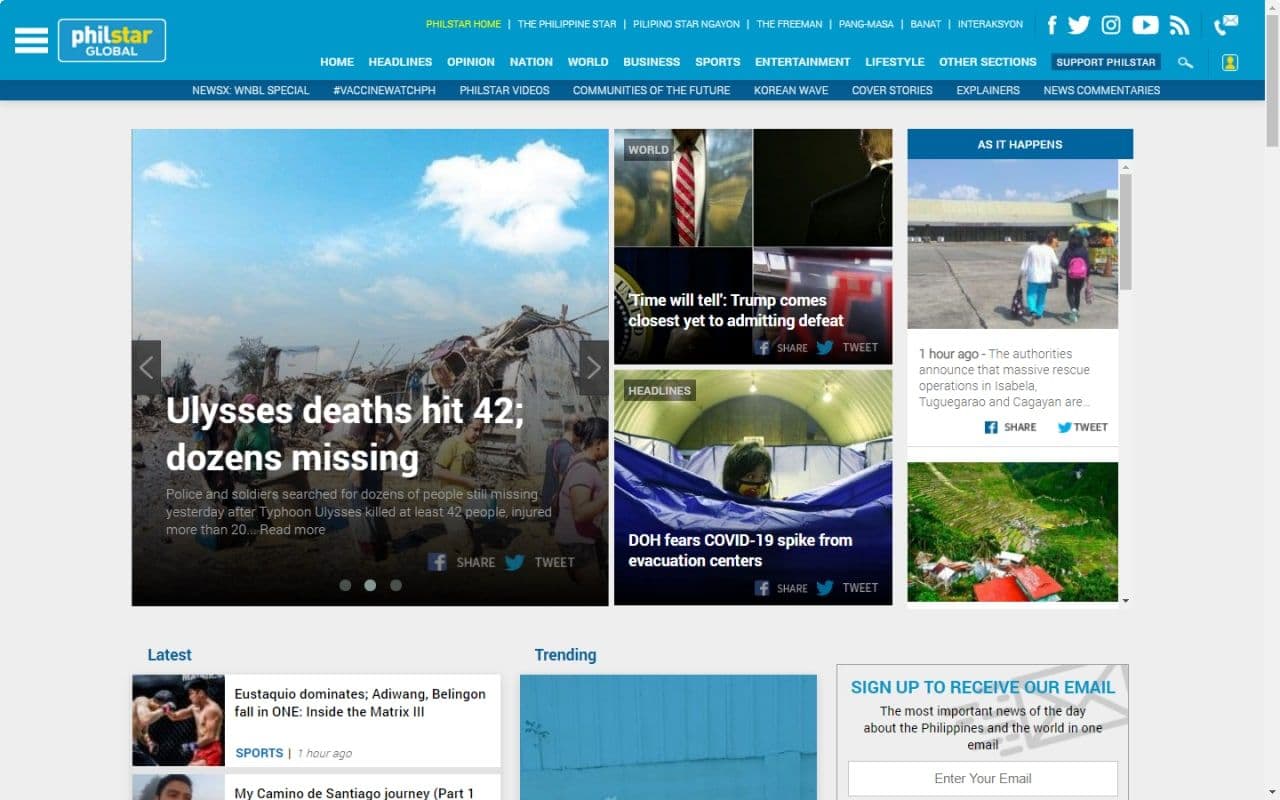Select the first carousel dot indicator
This screenshot has height=800, width=1280.
[x=345, y=585]
